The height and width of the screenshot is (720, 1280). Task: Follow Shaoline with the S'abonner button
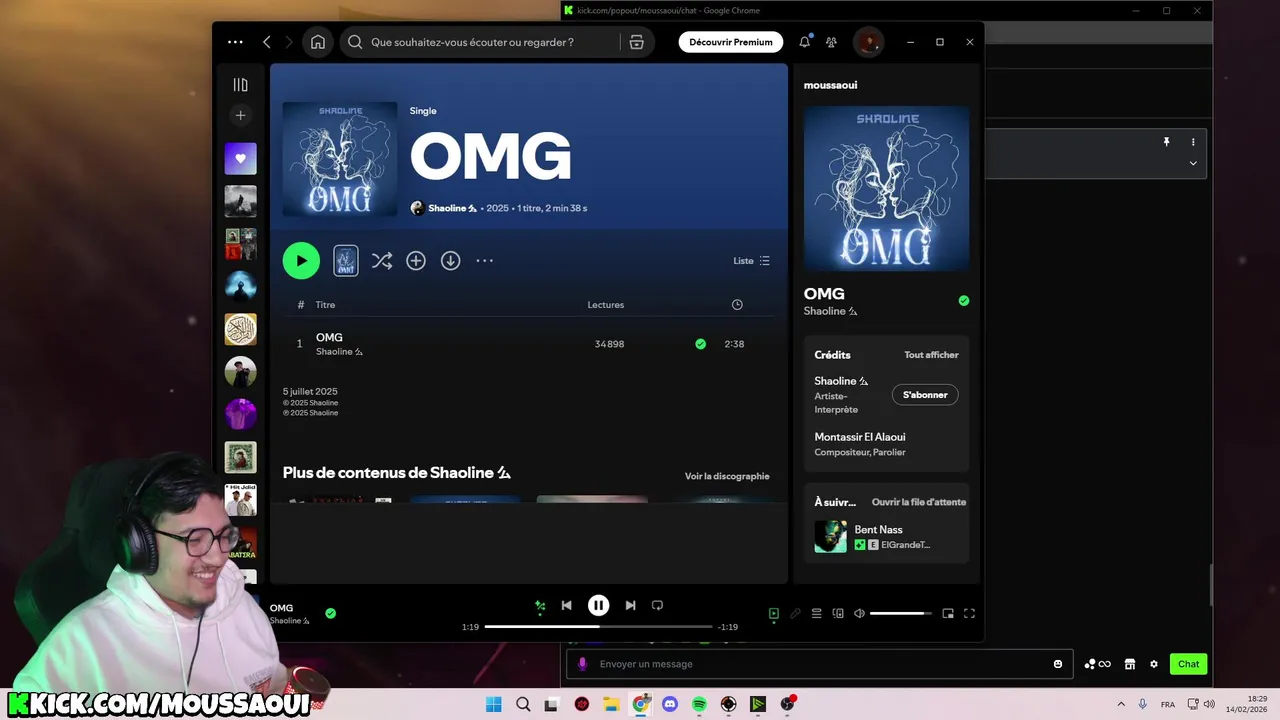(925, 395)
